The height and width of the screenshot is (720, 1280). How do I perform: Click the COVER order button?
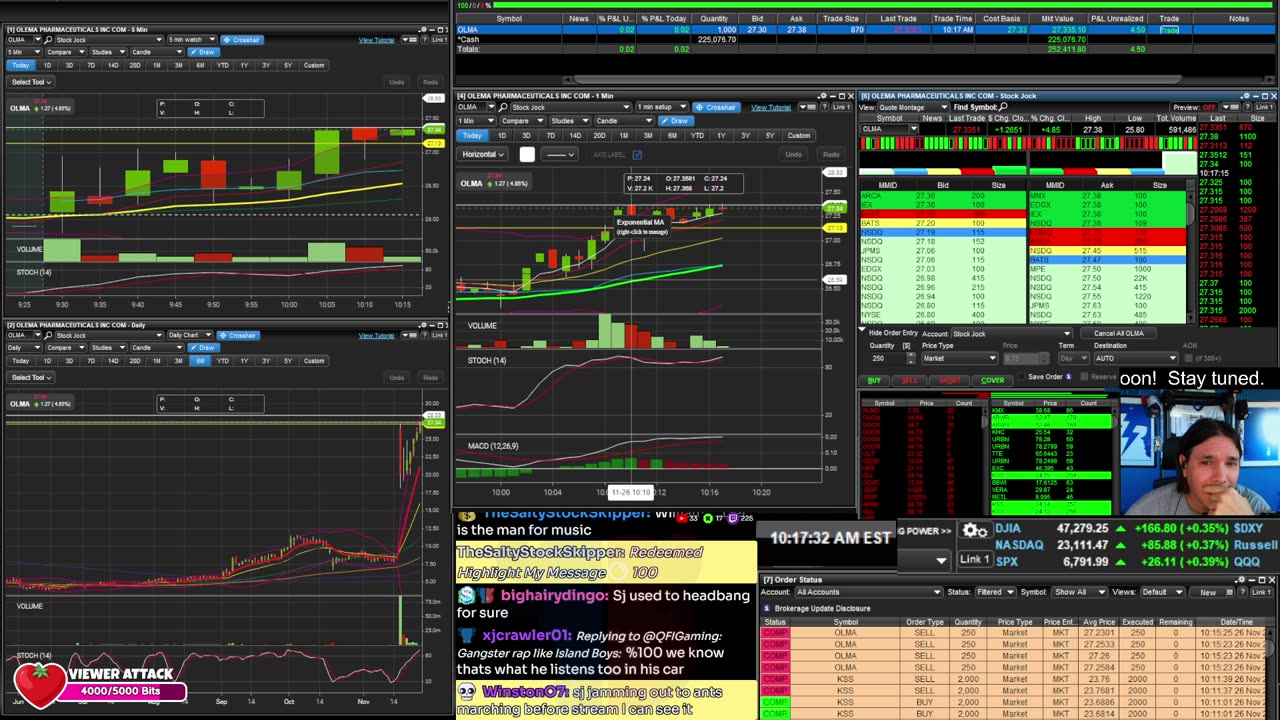pyautogui.click(x=992, y=381)
